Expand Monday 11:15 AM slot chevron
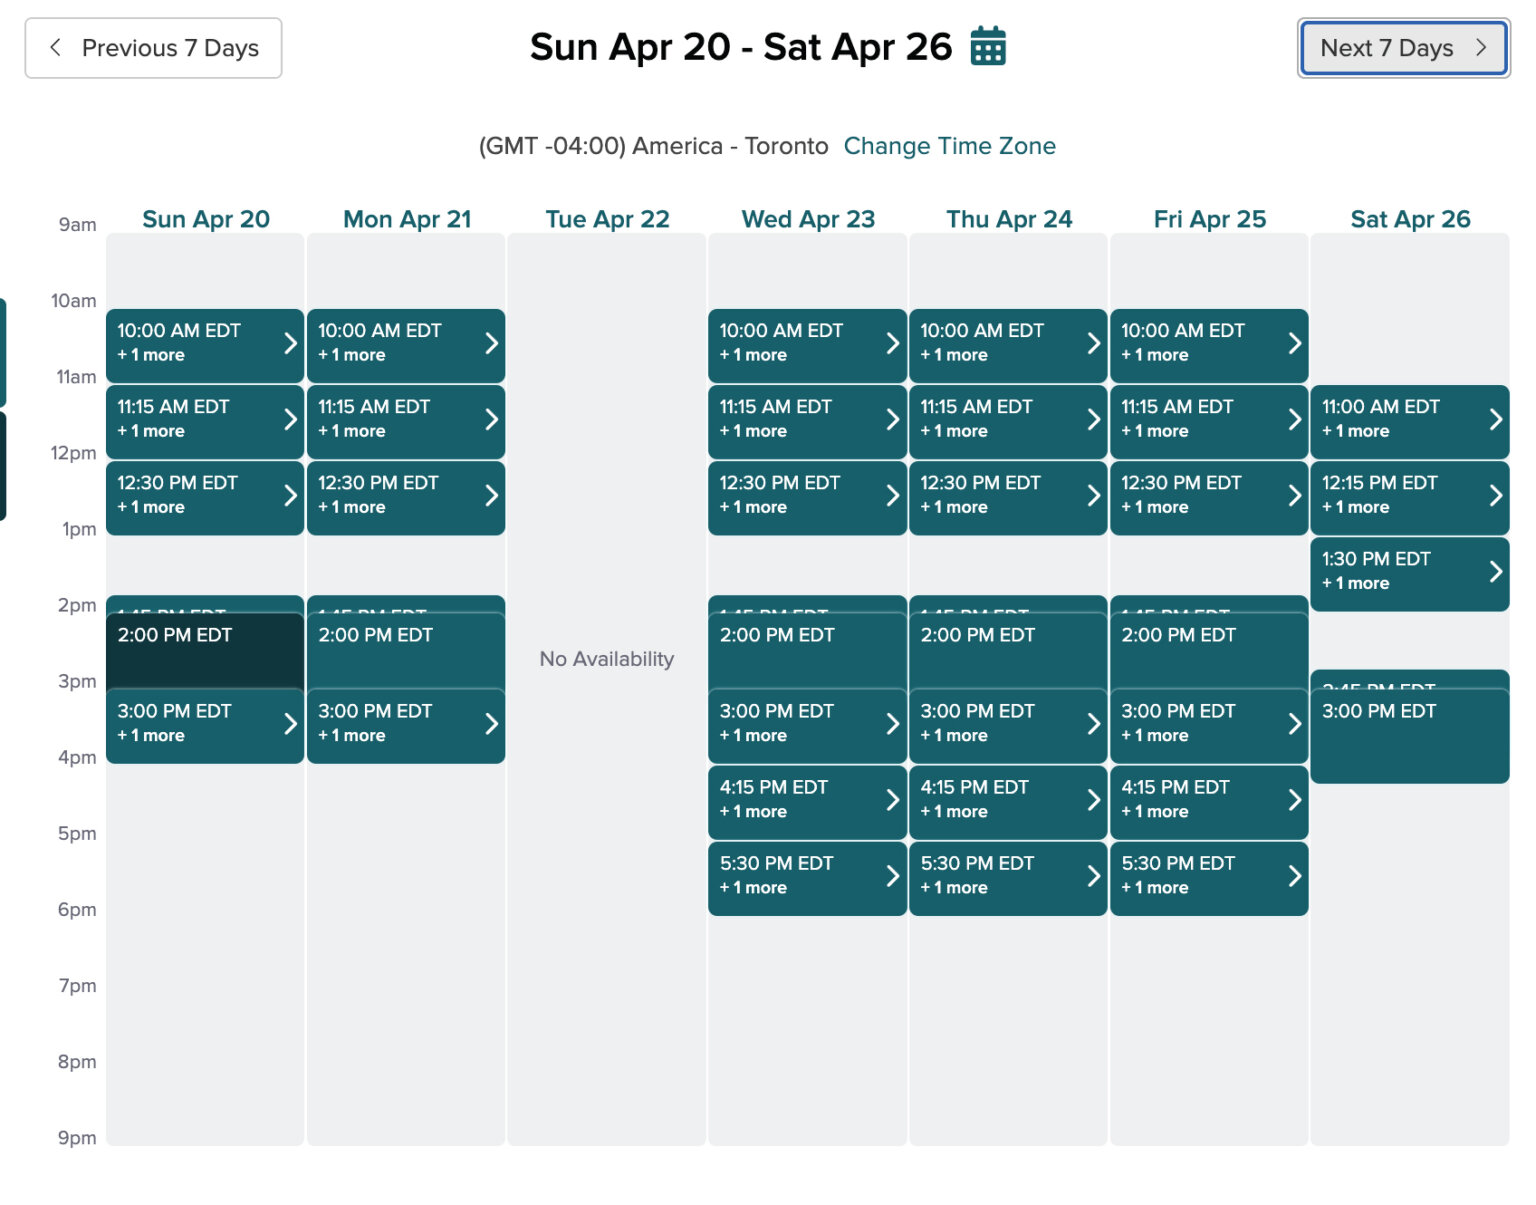Screen dimensions: 1536x1205 491,419
